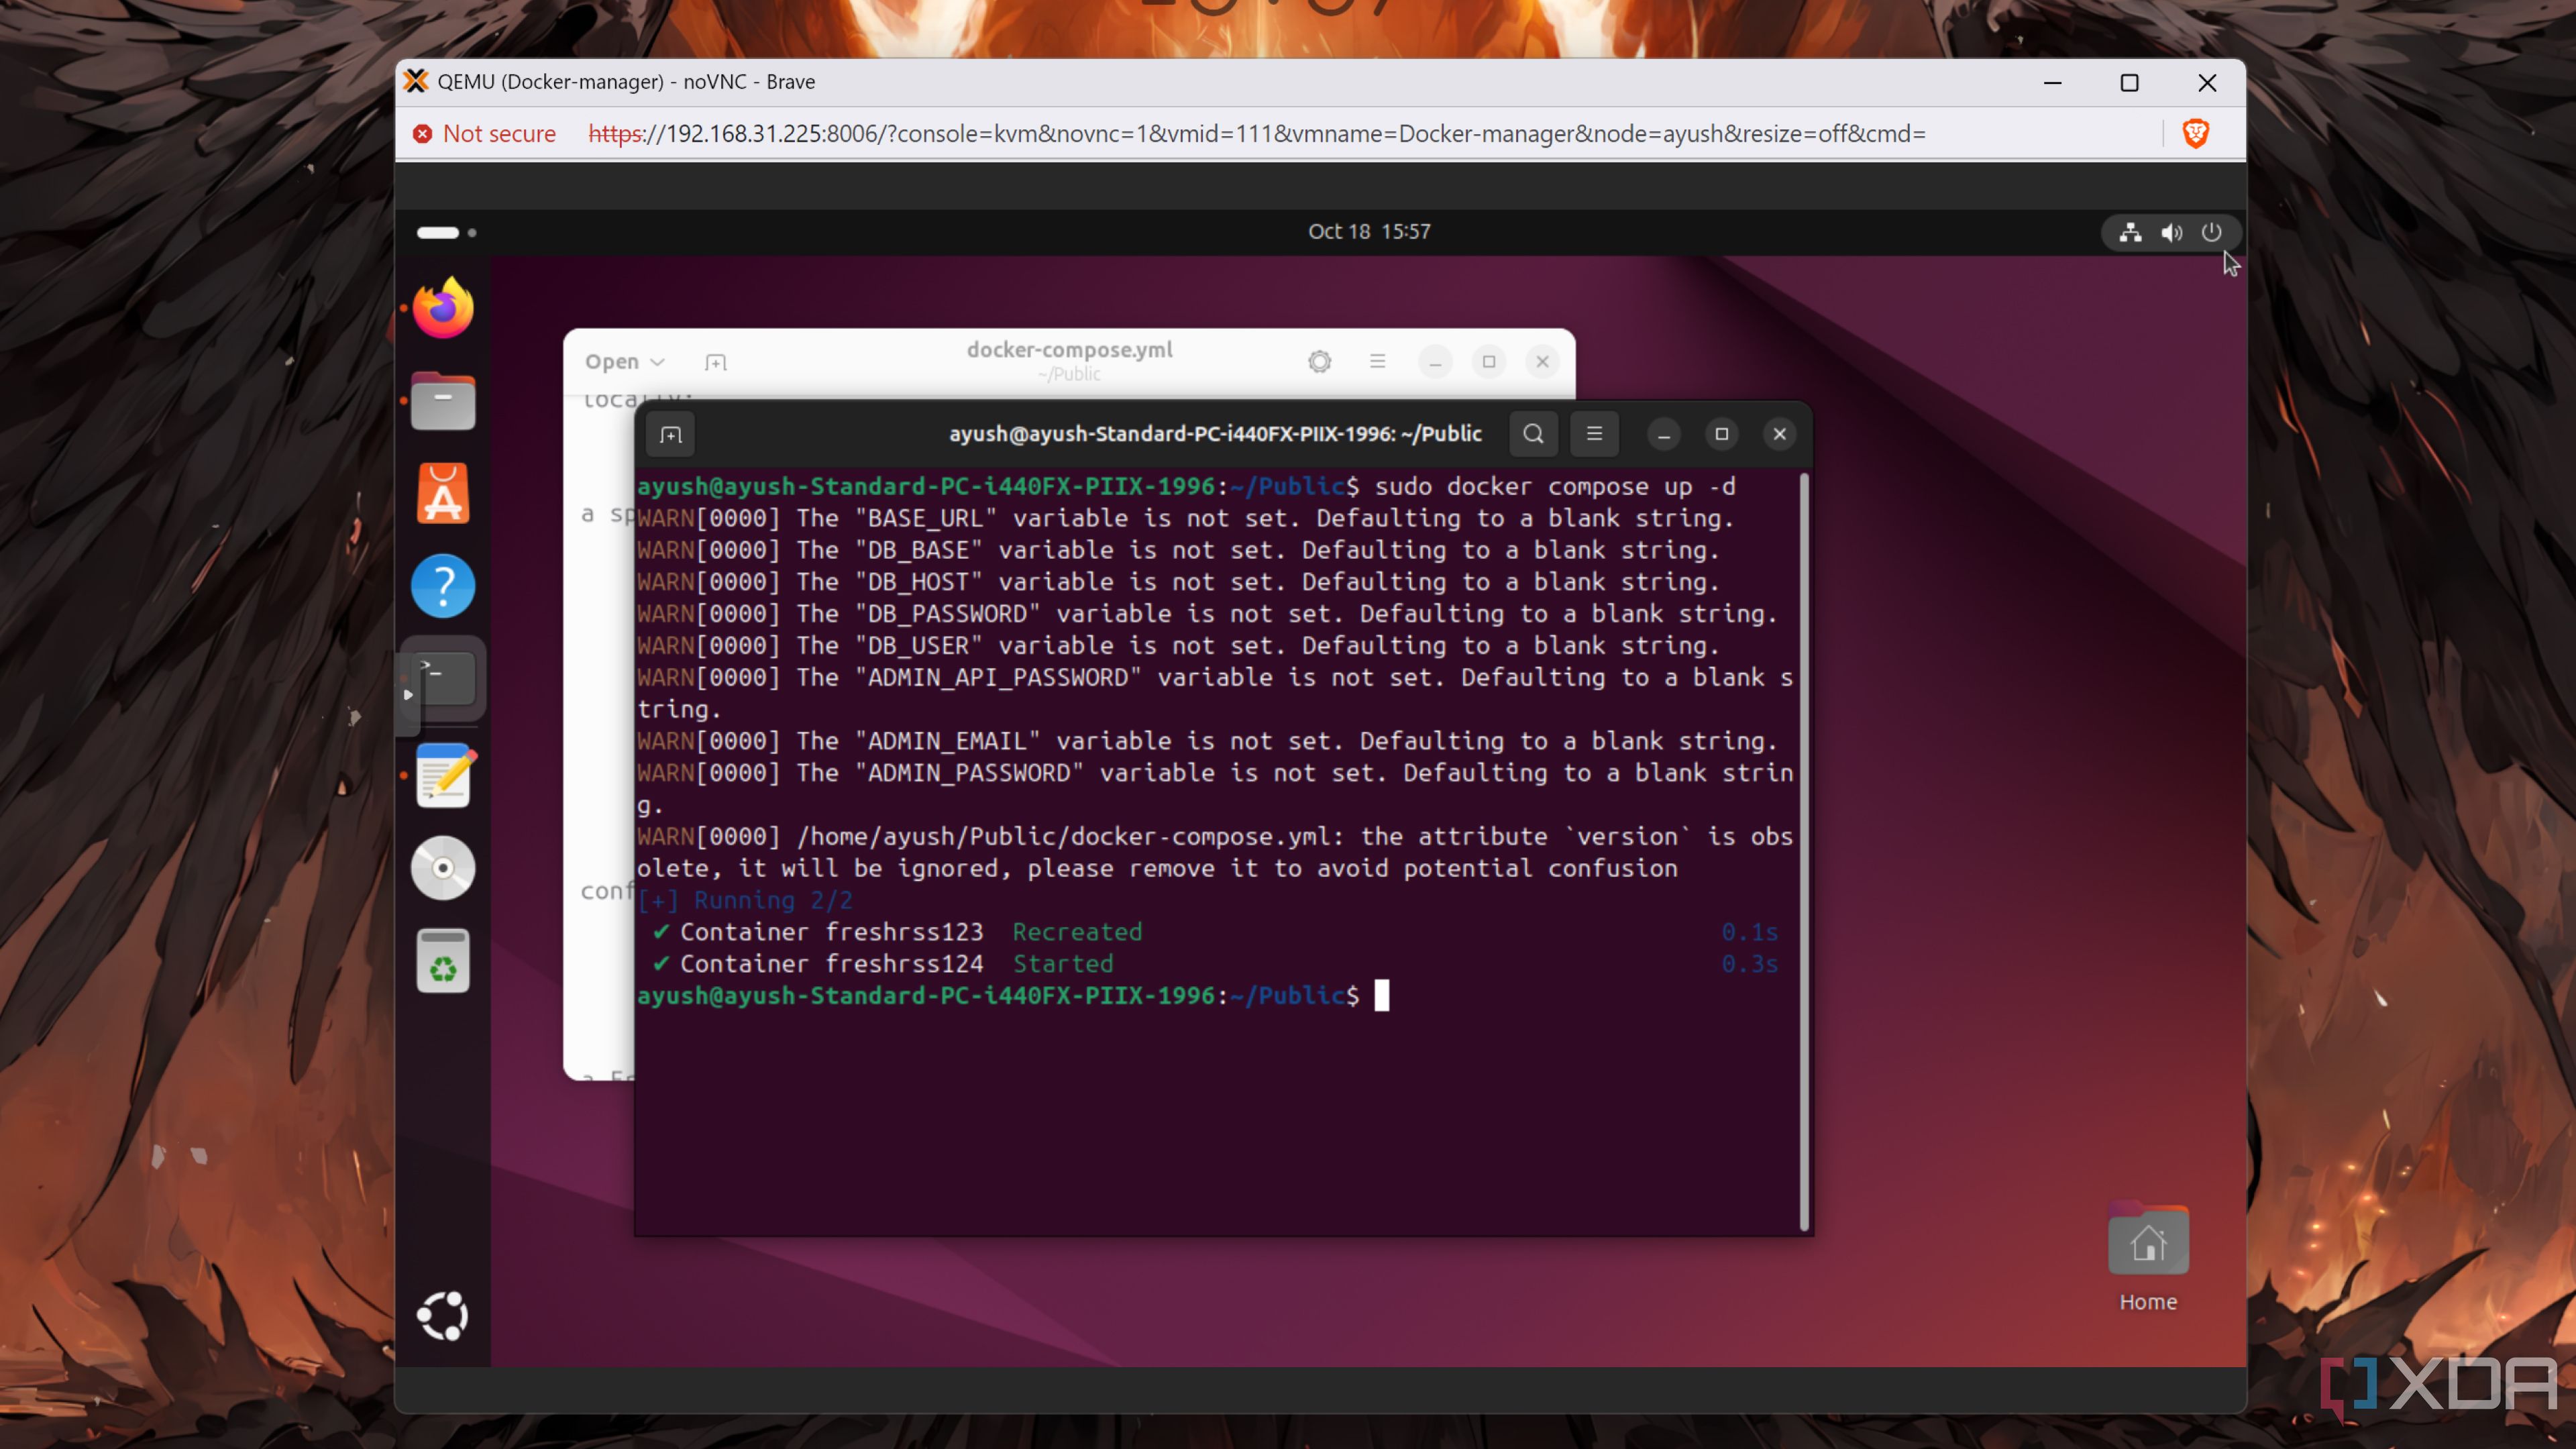Click the docker-compose.yml title in the editor
The image size is (2576, 1449).
pyautogui.click(x=1069, y=350)
